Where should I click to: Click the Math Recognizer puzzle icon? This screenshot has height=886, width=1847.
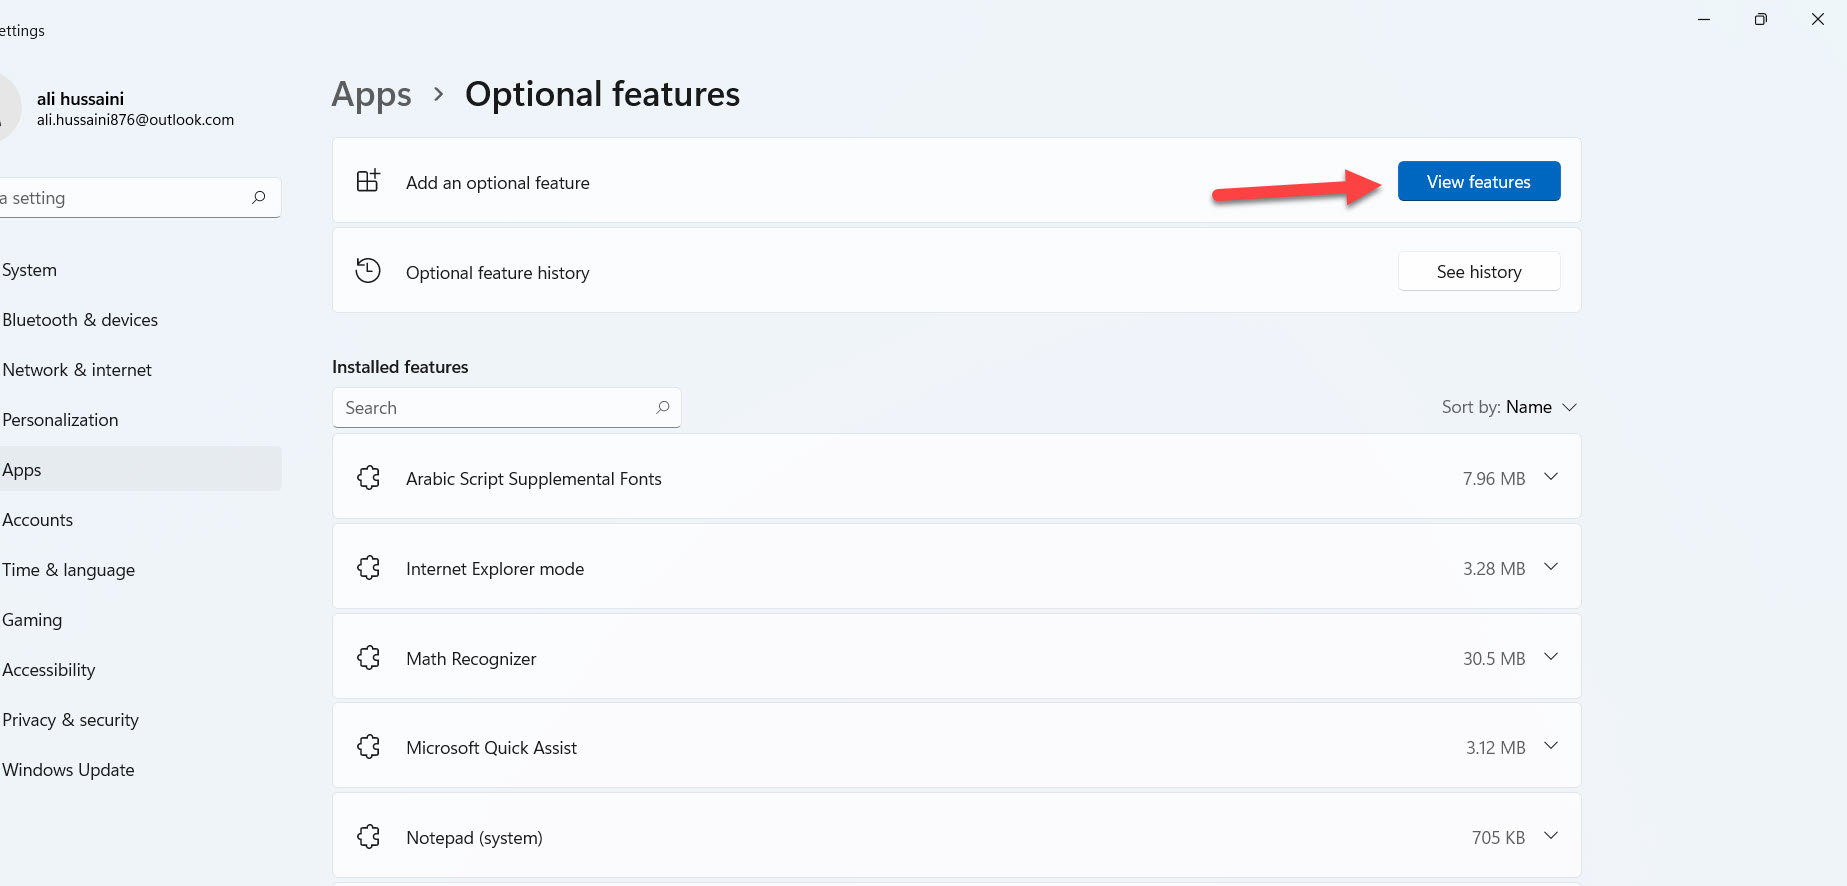(x=368, y=658)
